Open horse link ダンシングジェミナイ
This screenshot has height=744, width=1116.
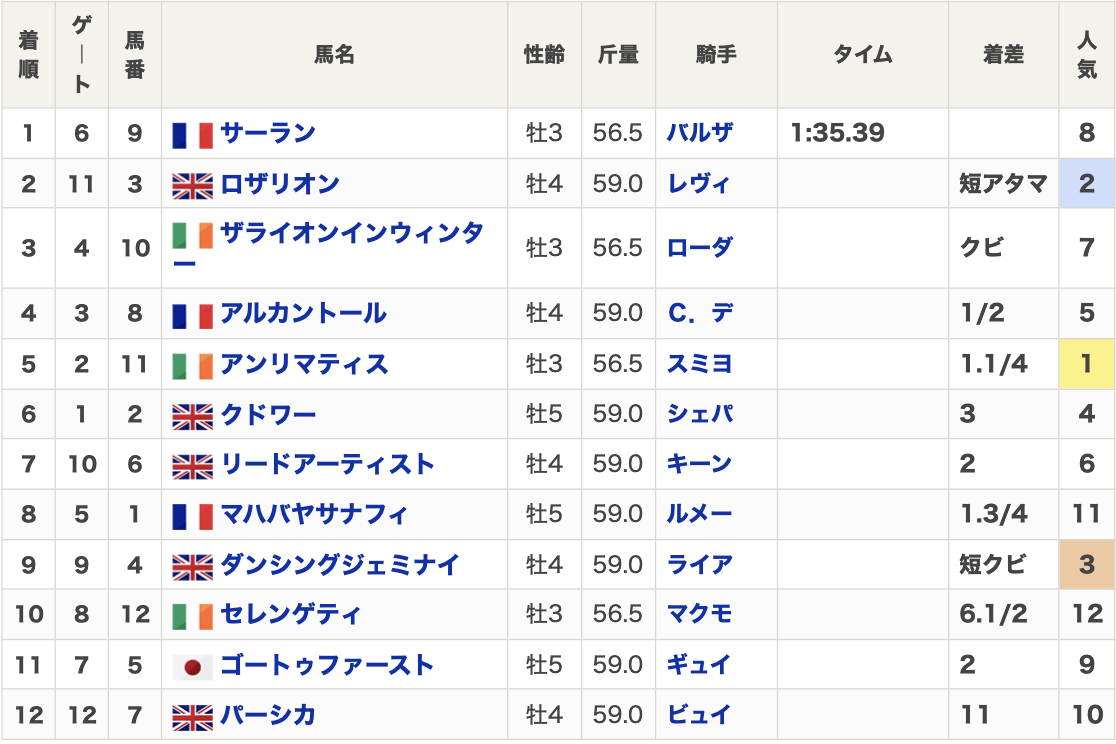click(x=340, y=565)
